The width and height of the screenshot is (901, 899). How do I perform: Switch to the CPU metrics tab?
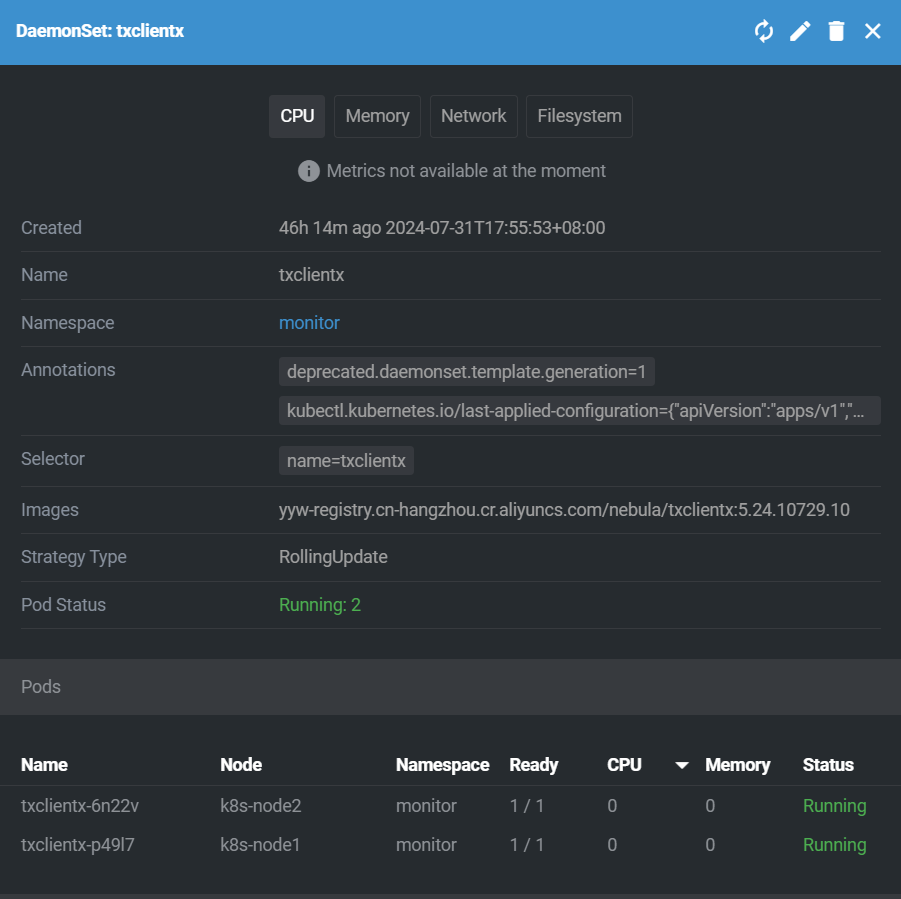[297, 116]
